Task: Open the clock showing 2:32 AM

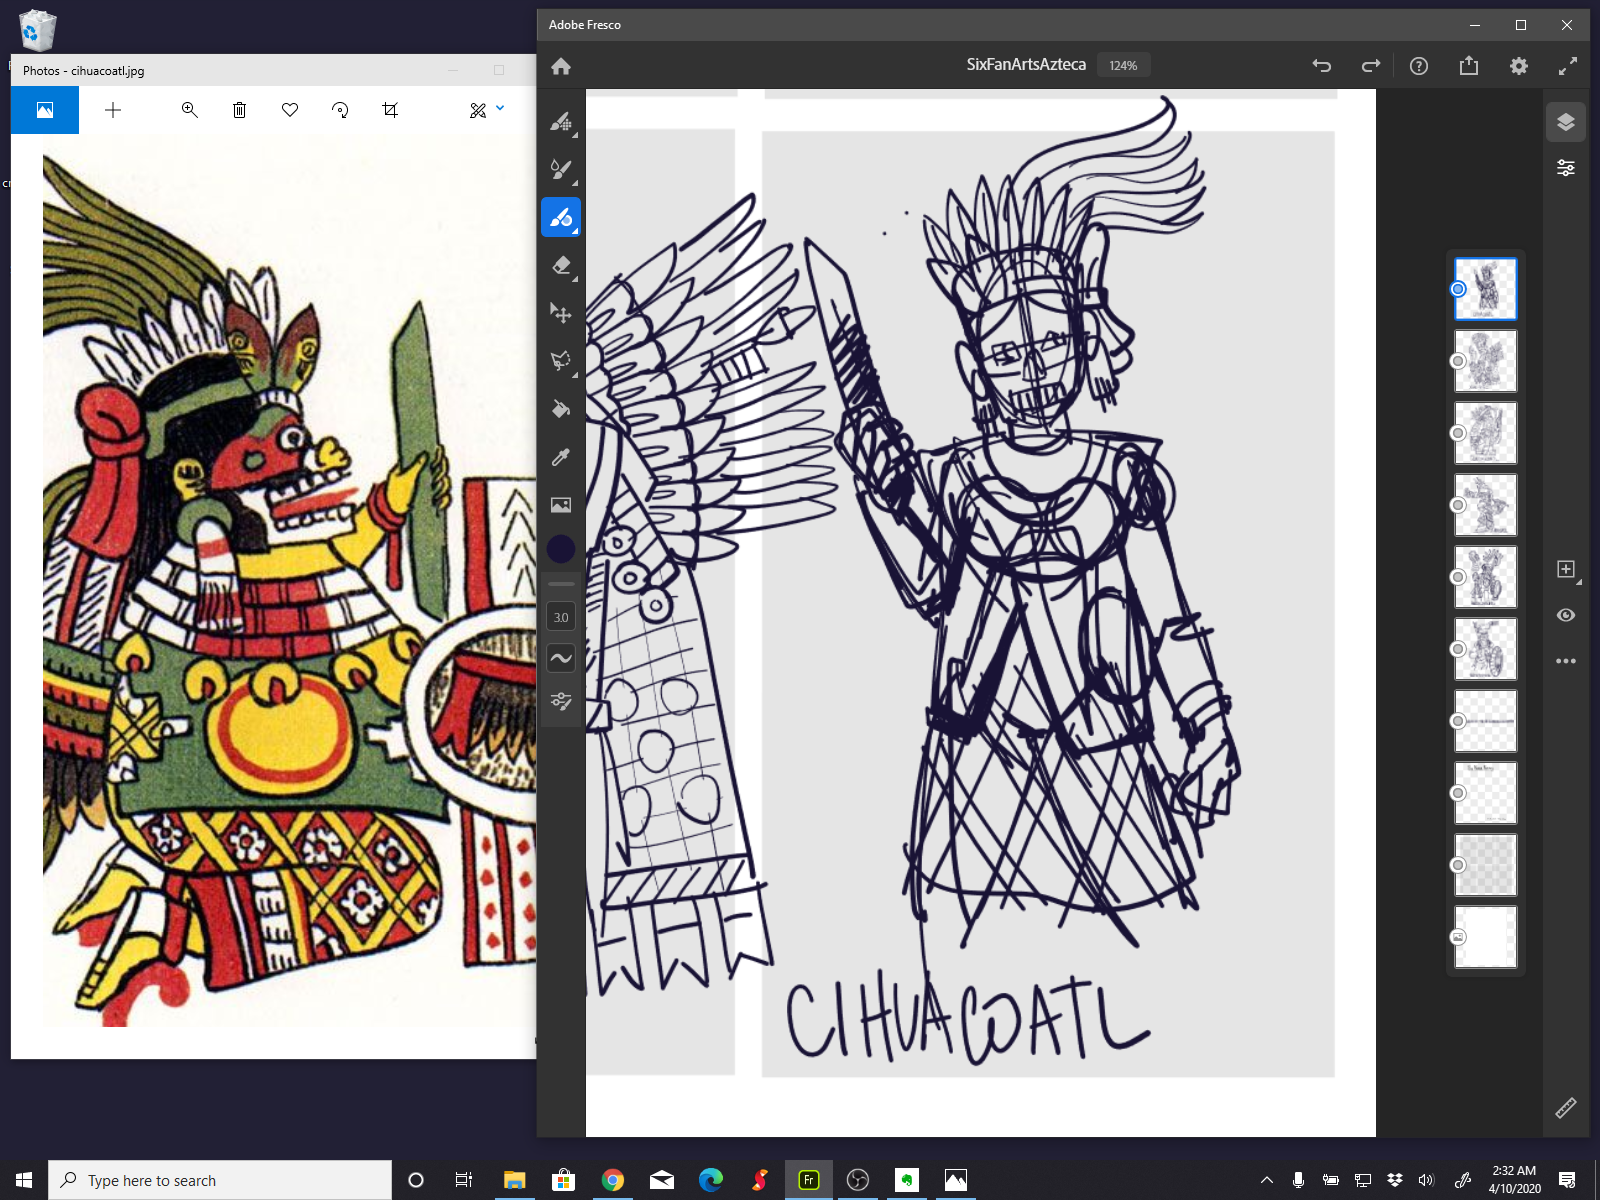Action: [1514, 1180]
